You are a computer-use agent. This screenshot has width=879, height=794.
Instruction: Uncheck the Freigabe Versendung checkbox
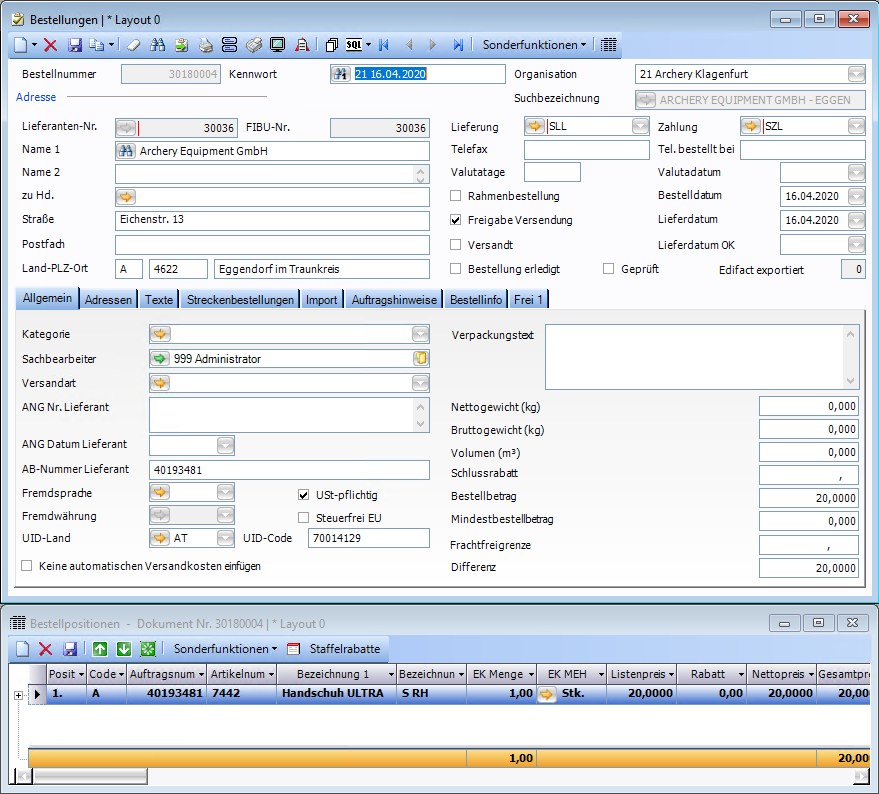point(457,220)
